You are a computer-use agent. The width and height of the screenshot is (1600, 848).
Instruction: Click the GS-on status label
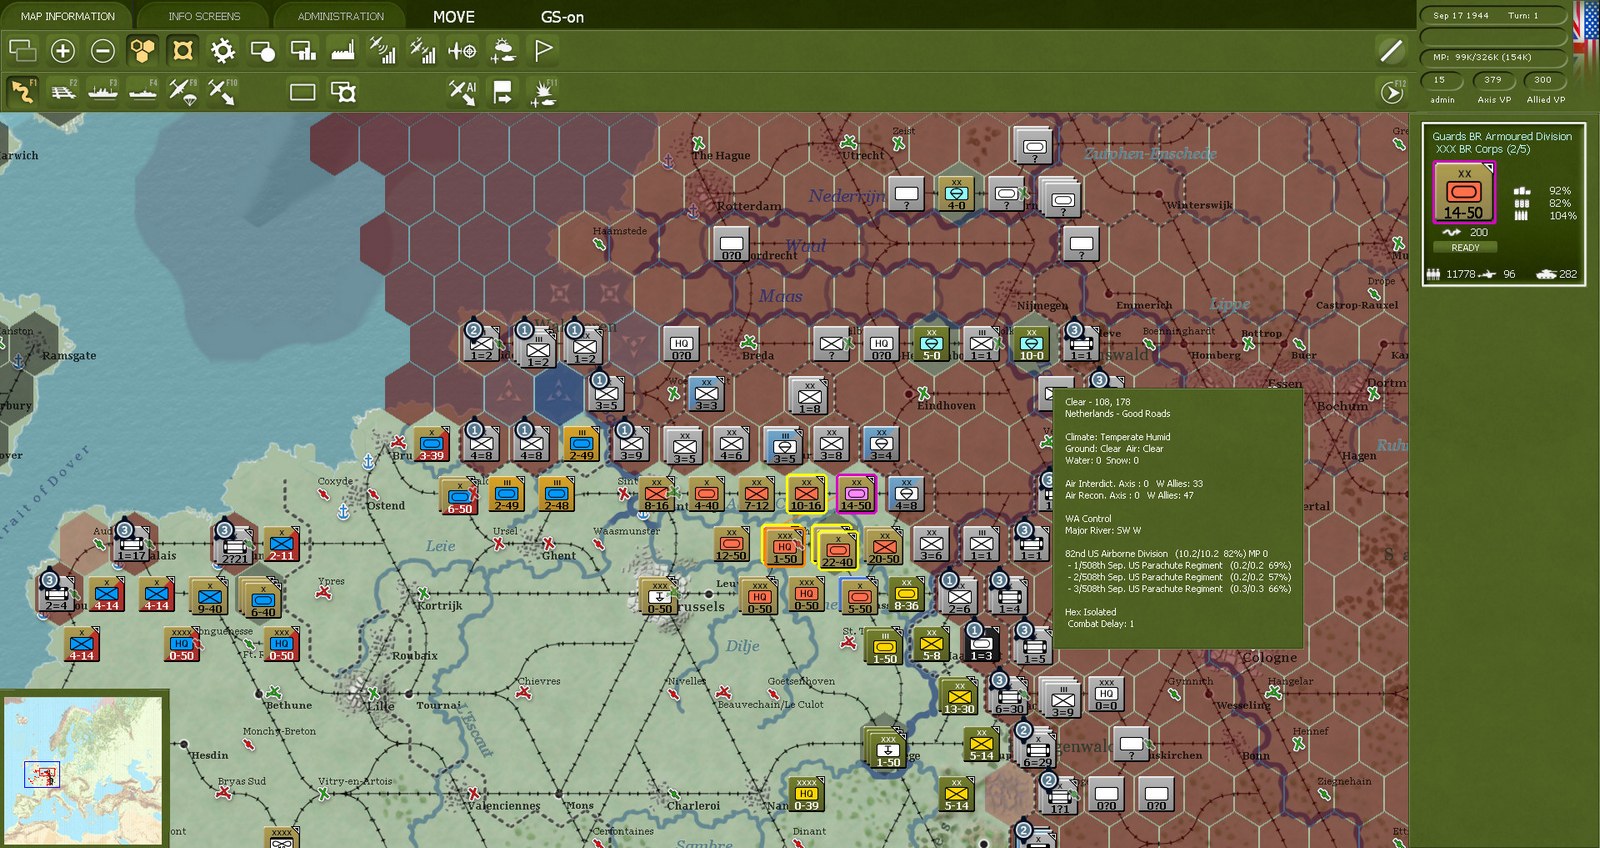pyautogui.click(x=562, y=17)
